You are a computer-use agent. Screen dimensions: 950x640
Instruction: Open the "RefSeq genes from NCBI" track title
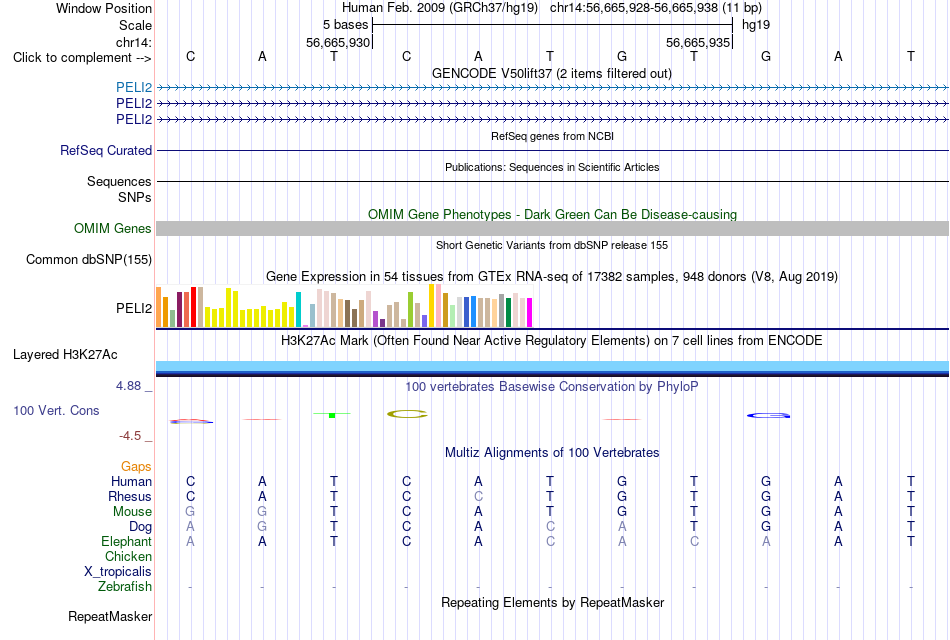(x=552, y=136)
